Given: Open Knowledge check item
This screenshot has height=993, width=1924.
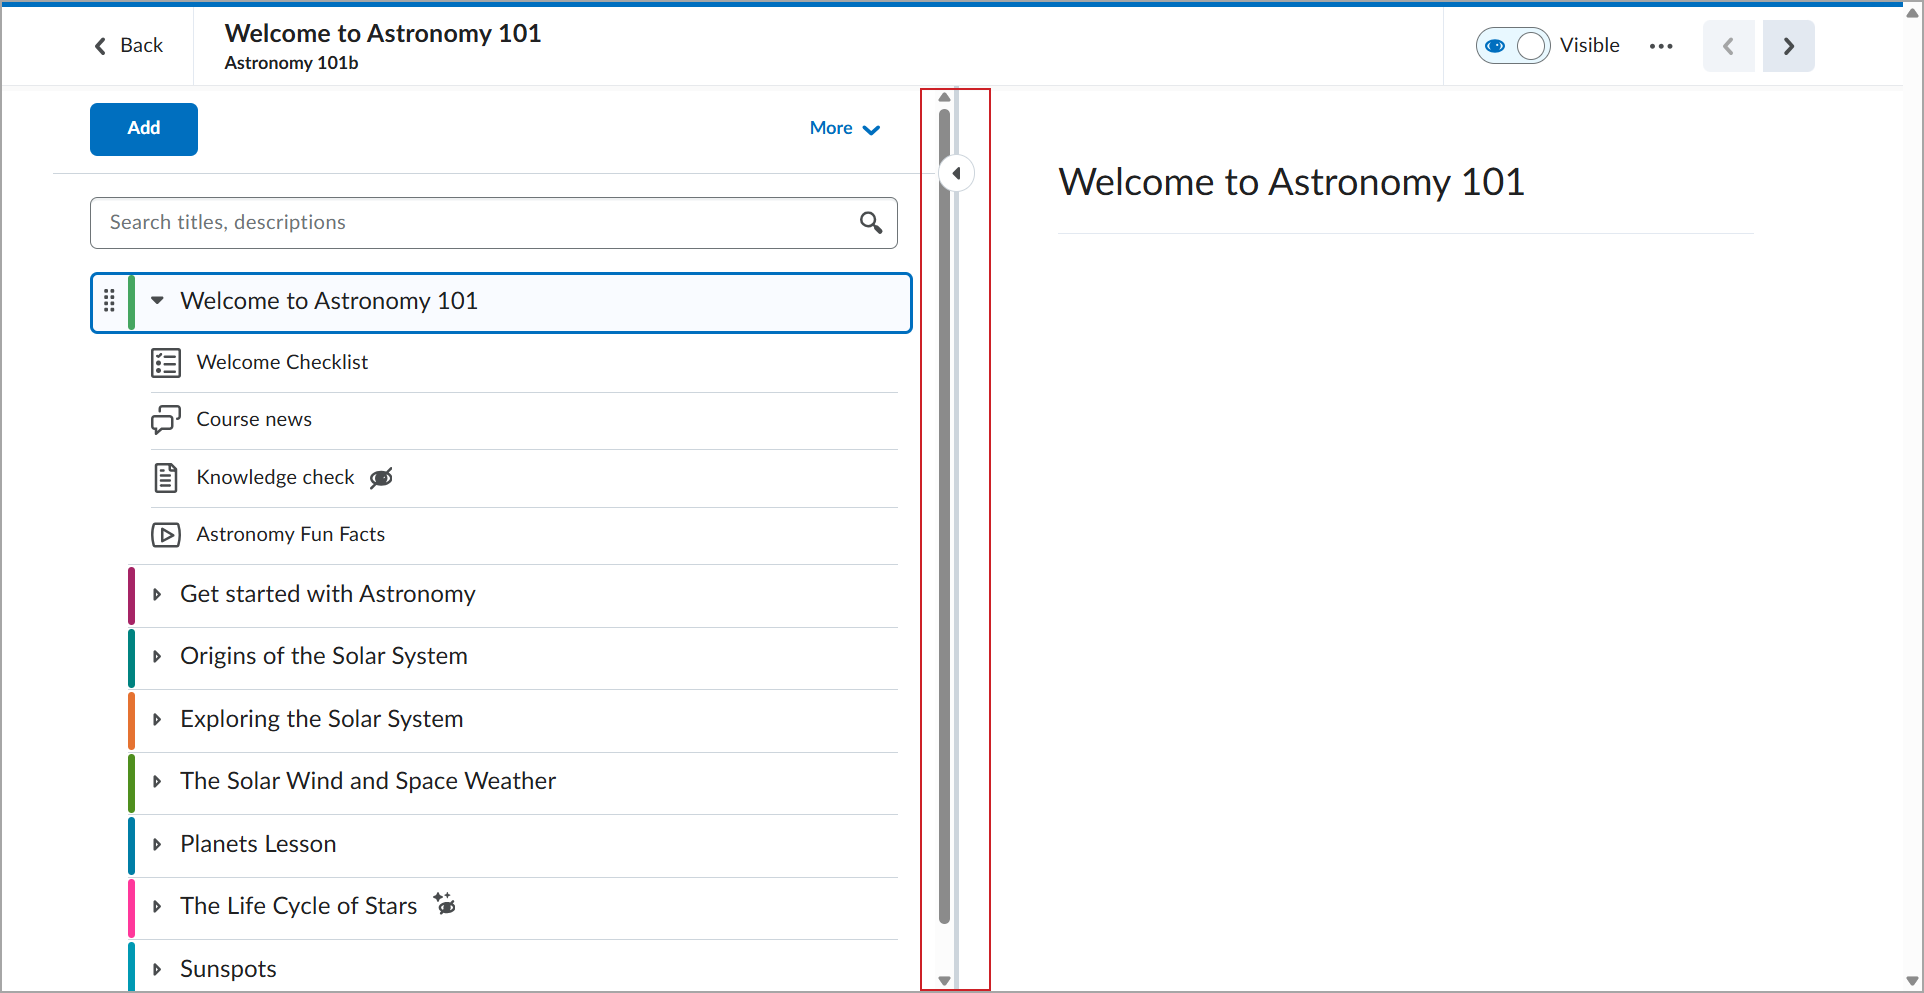Looking at the screenshot, I should (x=275, y=478).
